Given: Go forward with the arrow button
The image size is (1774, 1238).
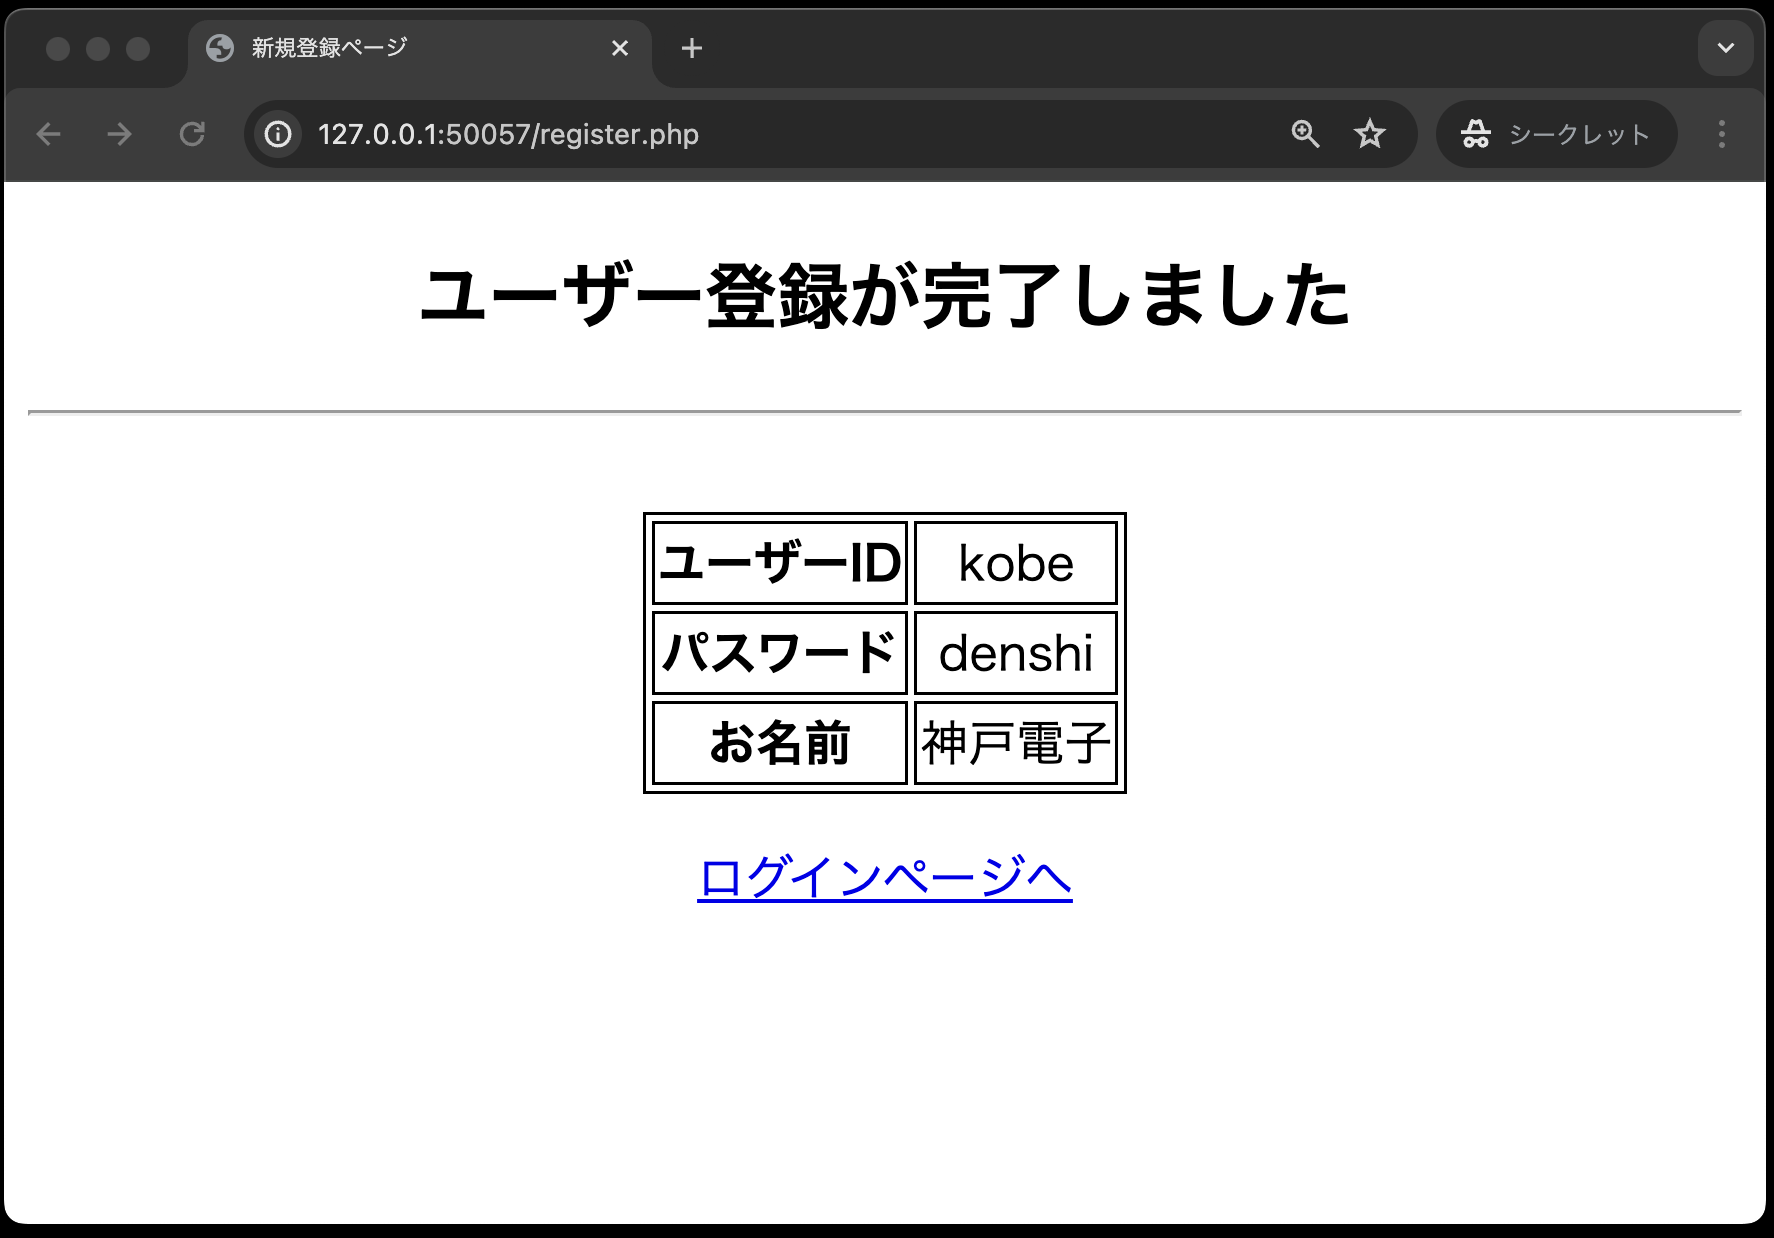Looking at the screenshot, I should coord(119,134).
